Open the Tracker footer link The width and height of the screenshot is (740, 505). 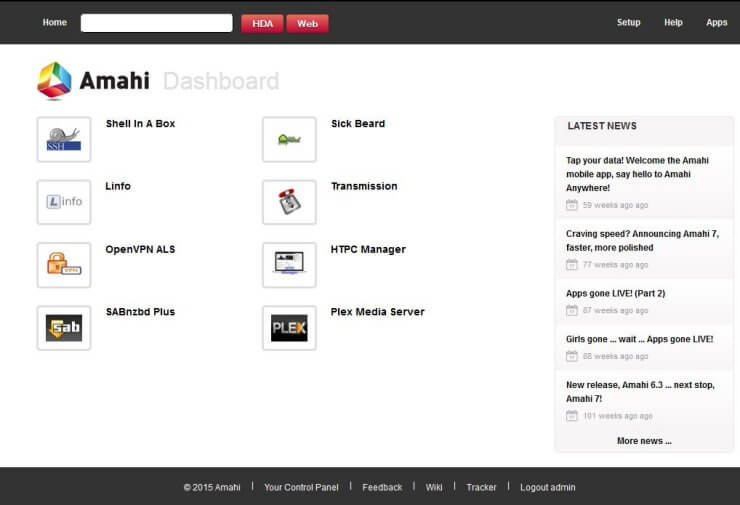pyautogui.click(x=481, y=487)
